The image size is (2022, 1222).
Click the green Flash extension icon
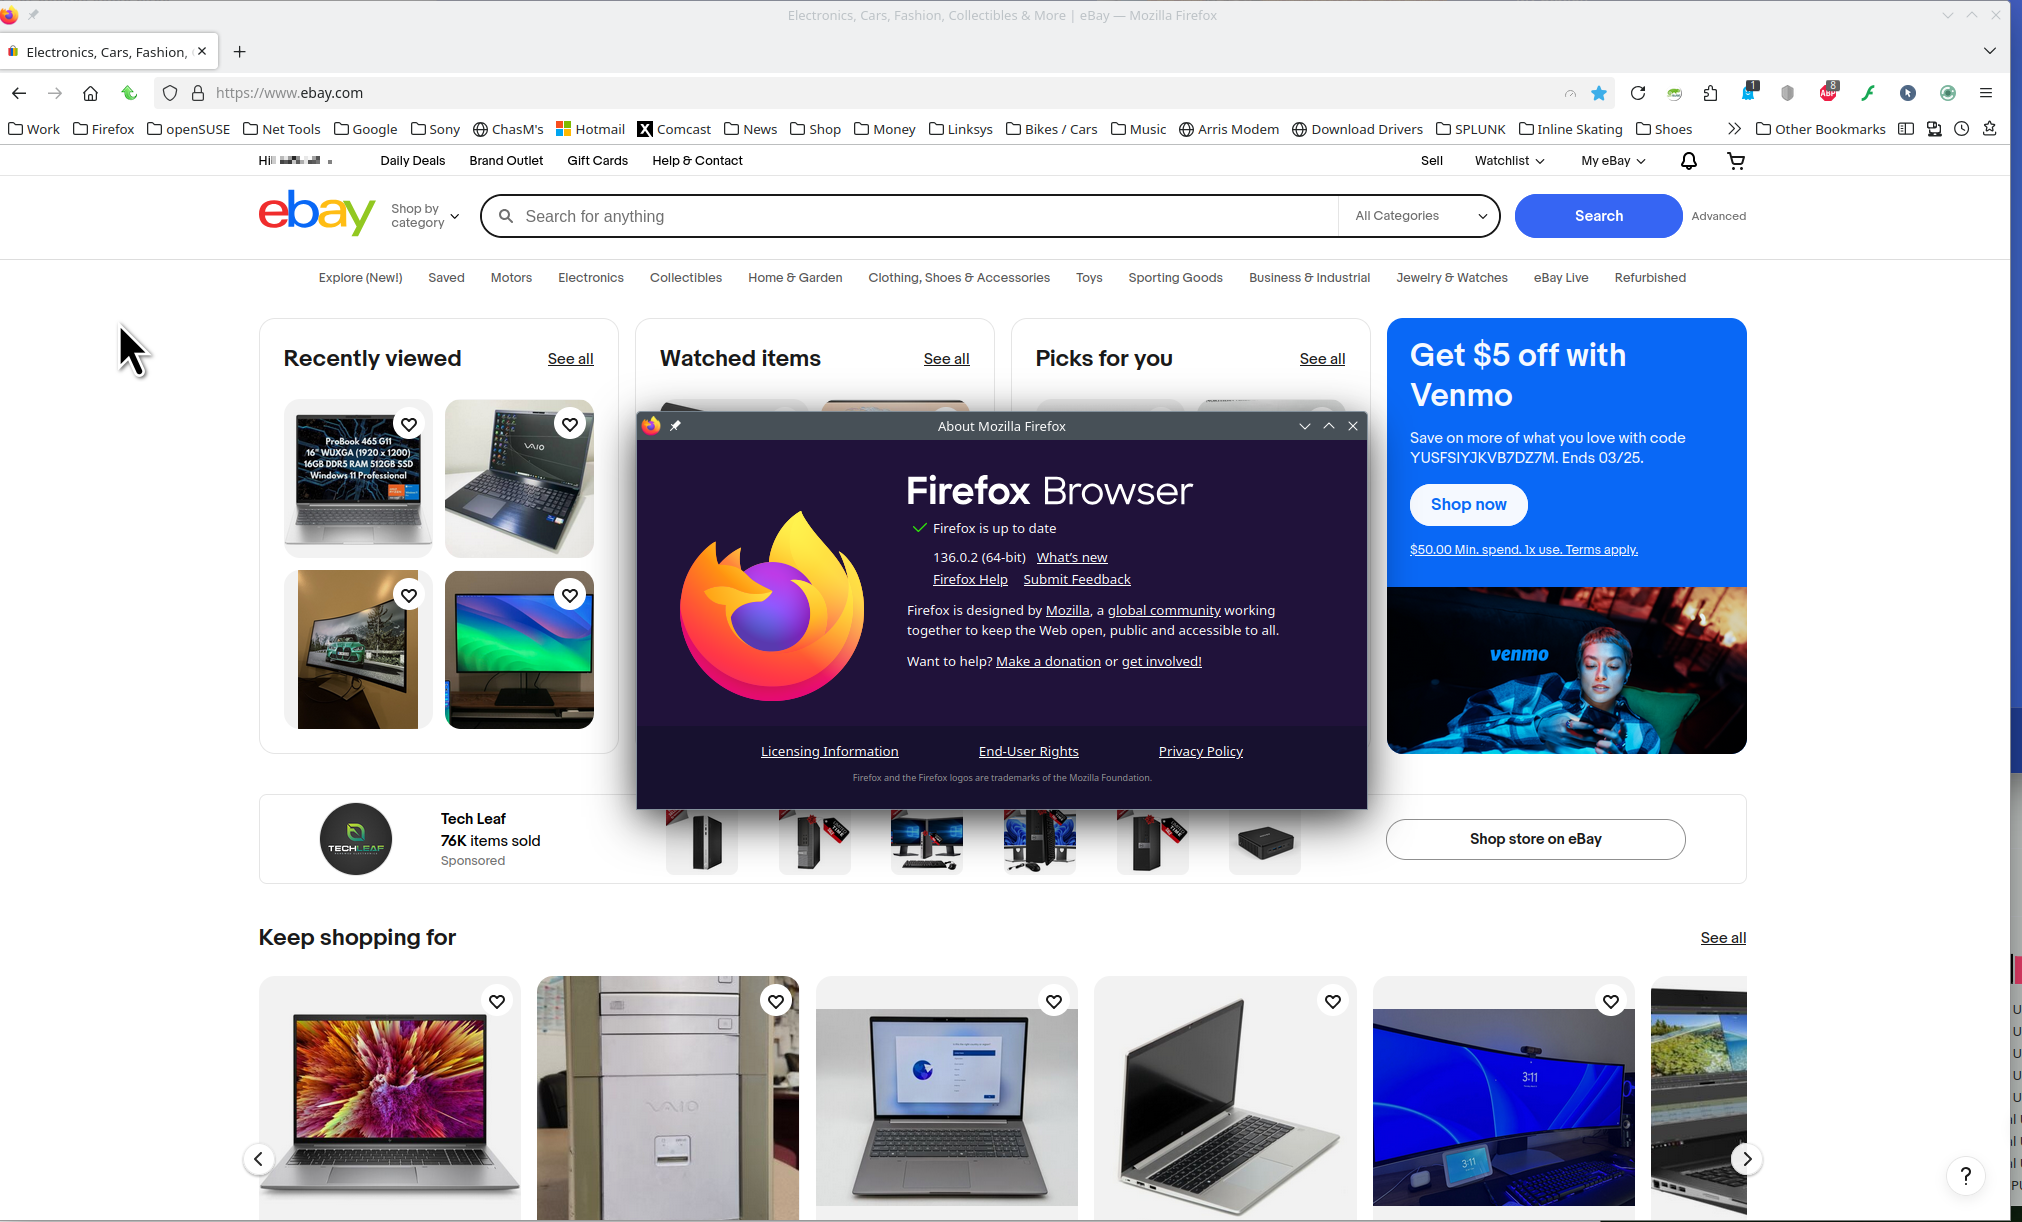pos(1868,93)
